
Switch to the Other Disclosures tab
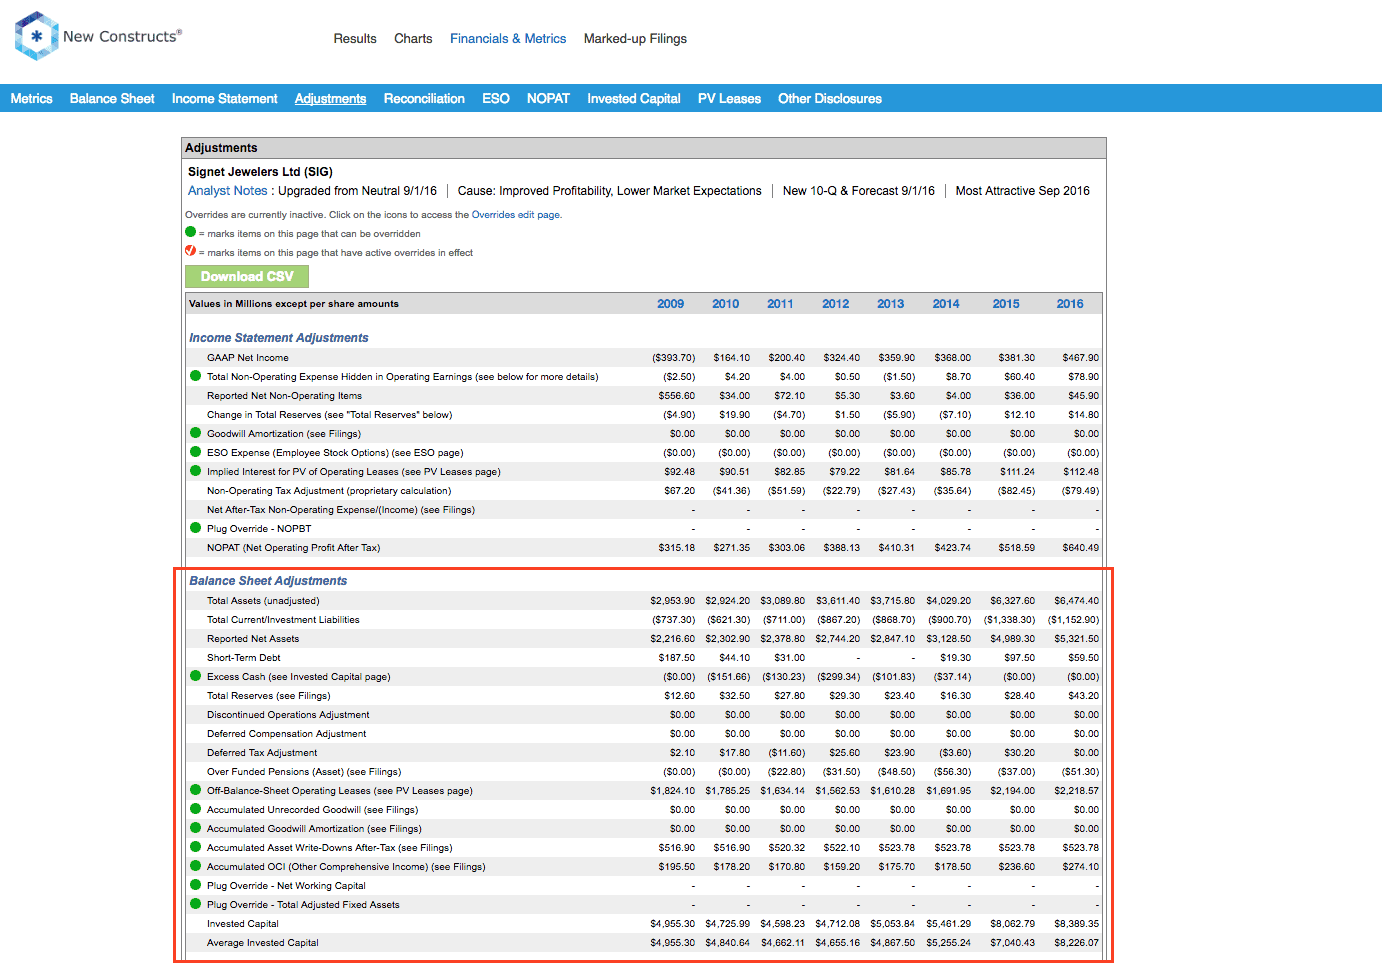tap(830, 98)
